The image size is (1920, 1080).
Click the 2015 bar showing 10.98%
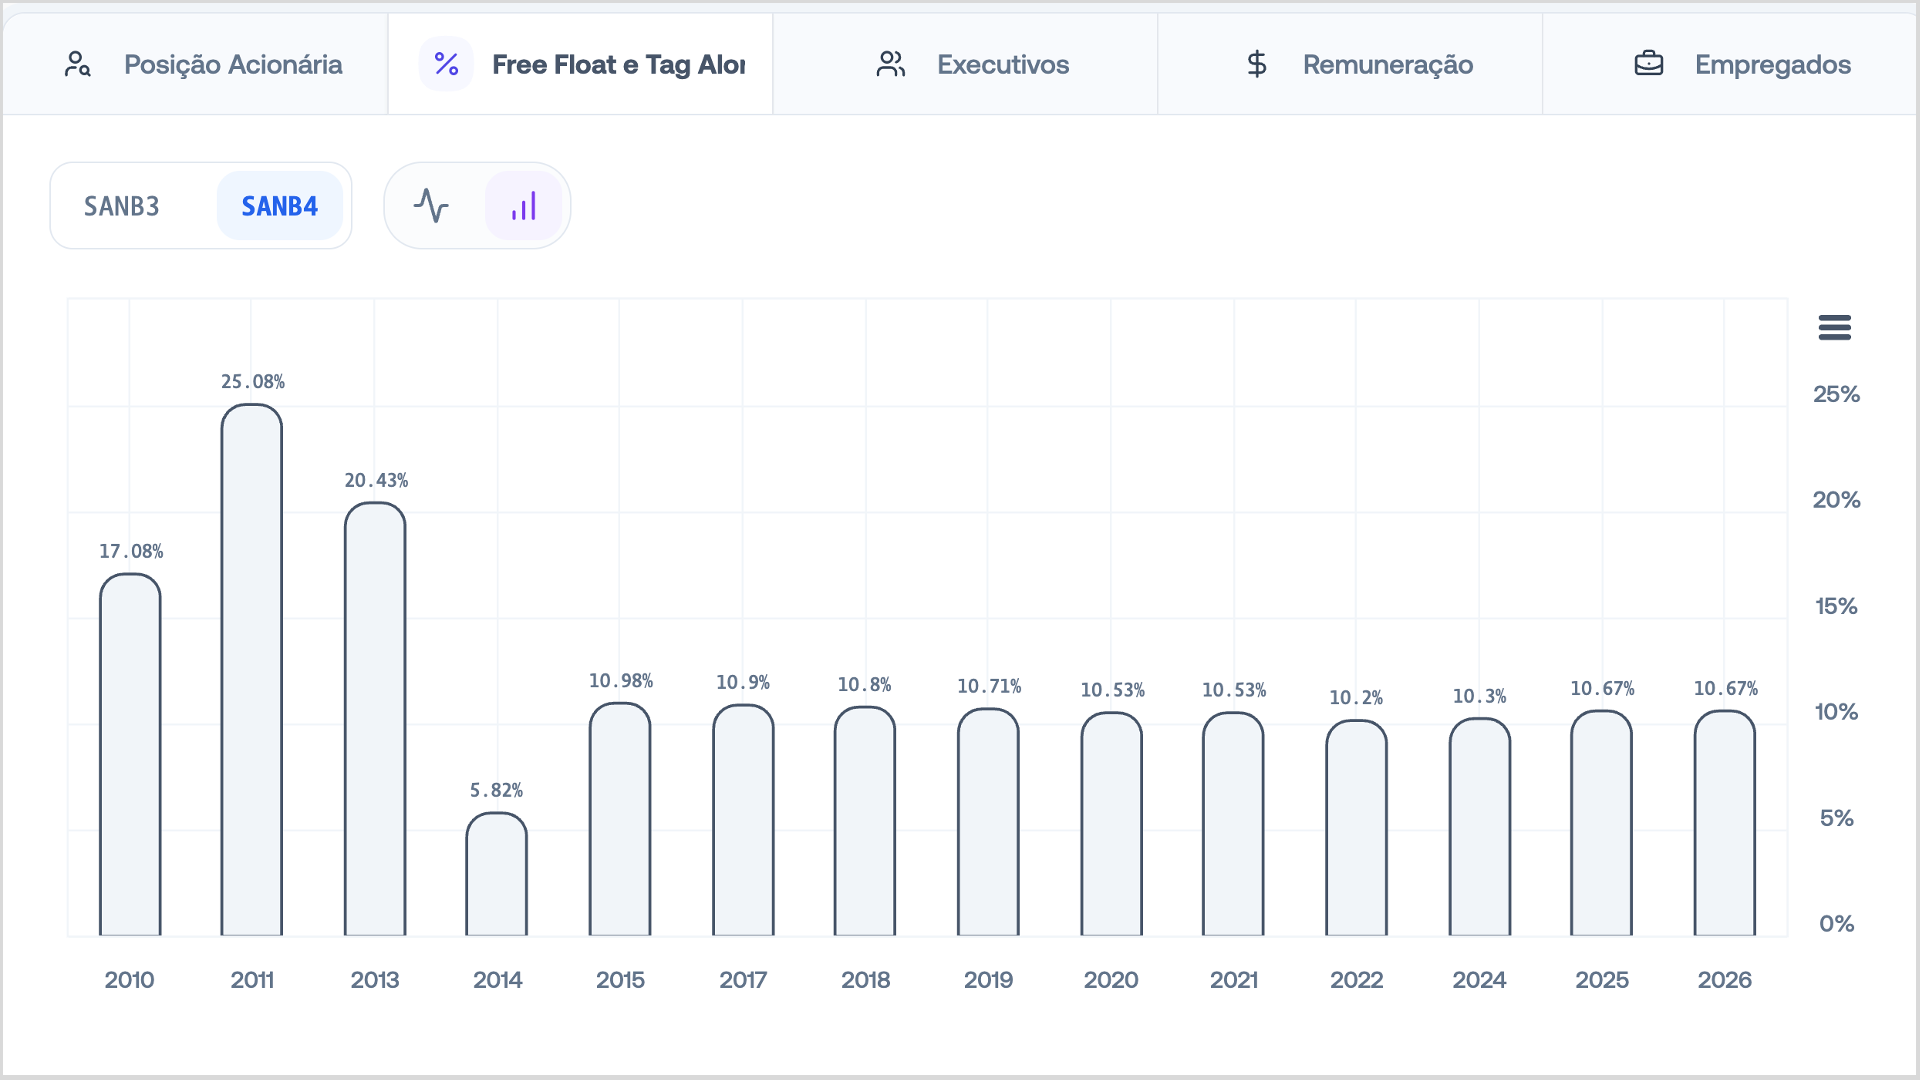pyautogui.click(x=620, y=819)
